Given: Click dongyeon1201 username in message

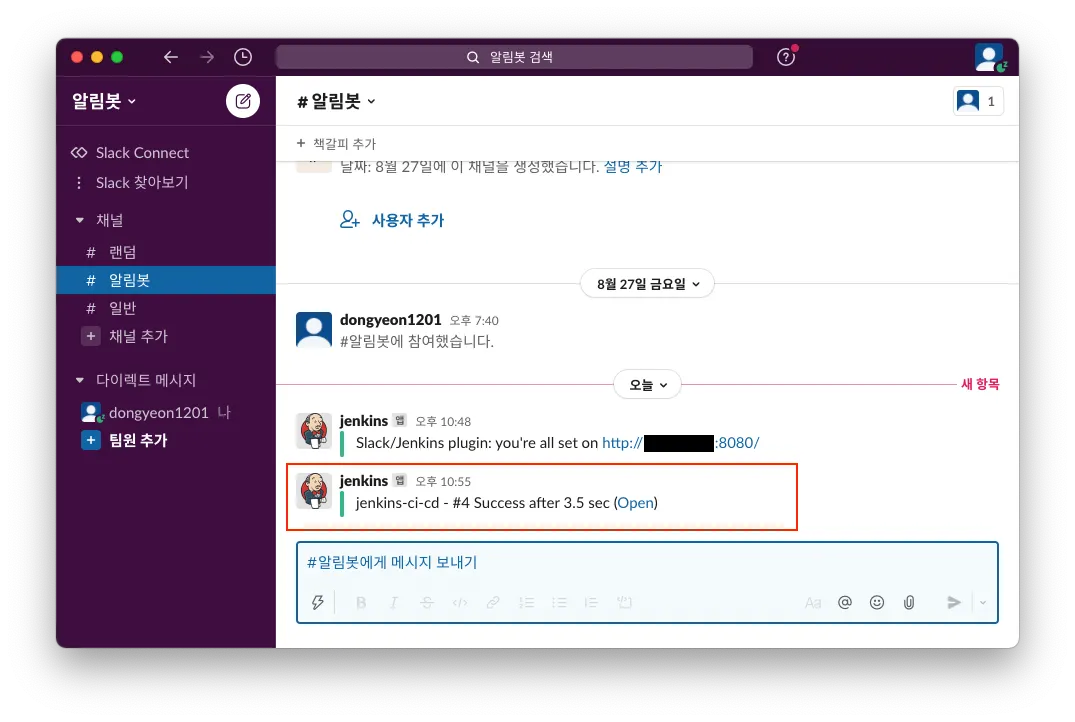Looking at the screenshot, I should click(x=391, y=320).
